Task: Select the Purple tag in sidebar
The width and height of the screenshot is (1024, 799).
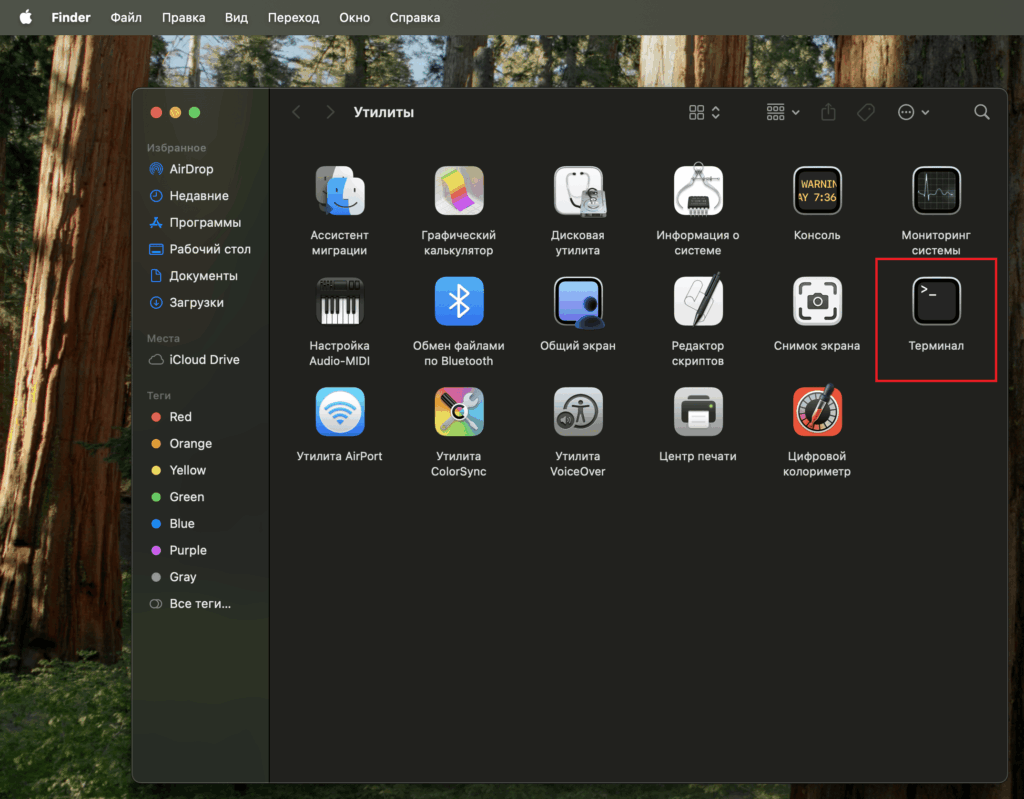Action: (x=188, y=550)
